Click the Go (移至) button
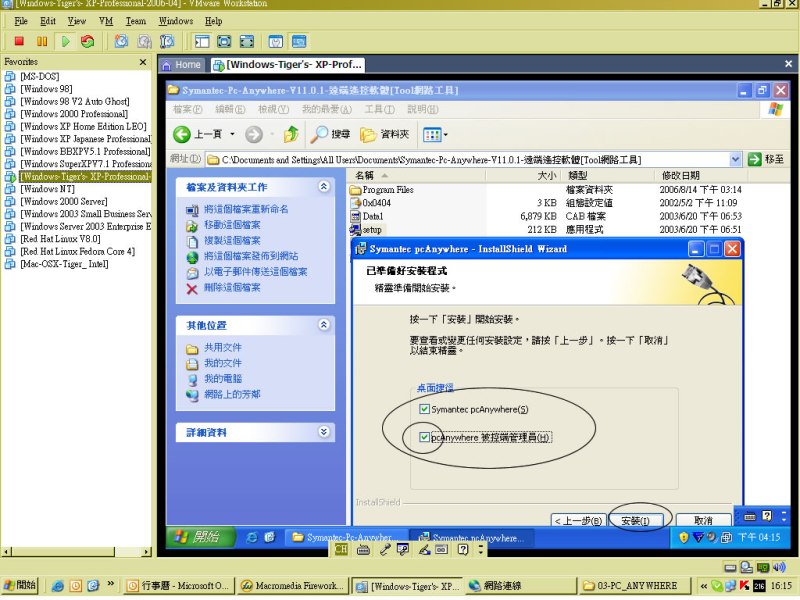 click(x=766, y=159)
